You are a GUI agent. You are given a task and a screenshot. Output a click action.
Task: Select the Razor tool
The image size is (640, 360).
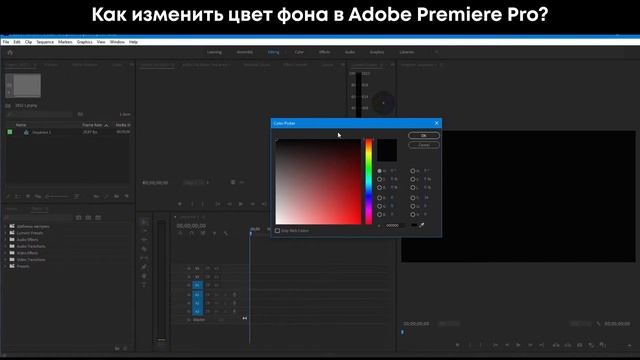tap(144, 249)
